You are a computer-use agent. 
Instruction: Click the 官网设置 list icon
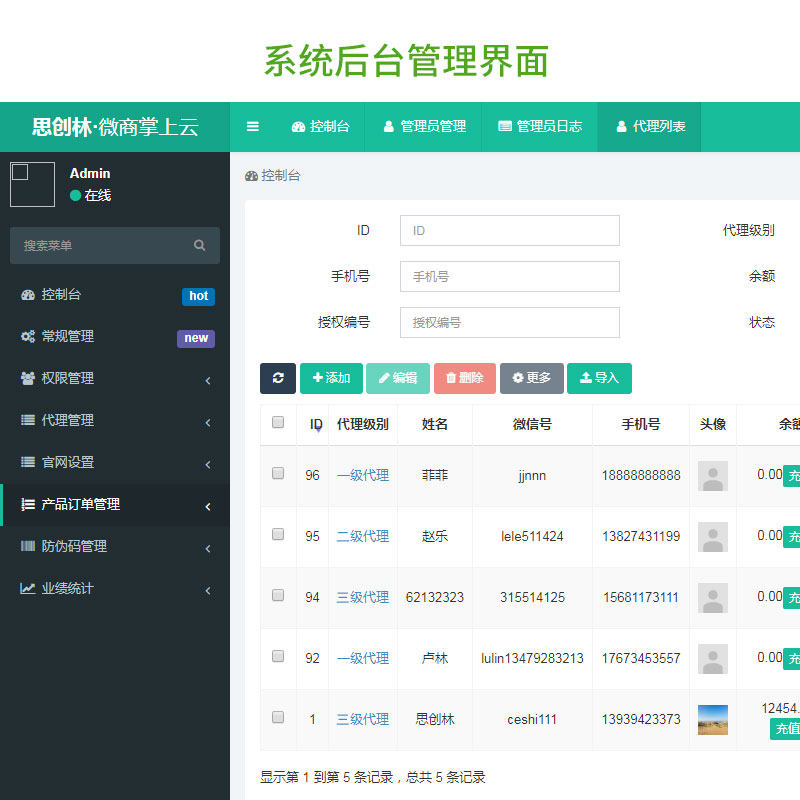click(x=28, y=462)
